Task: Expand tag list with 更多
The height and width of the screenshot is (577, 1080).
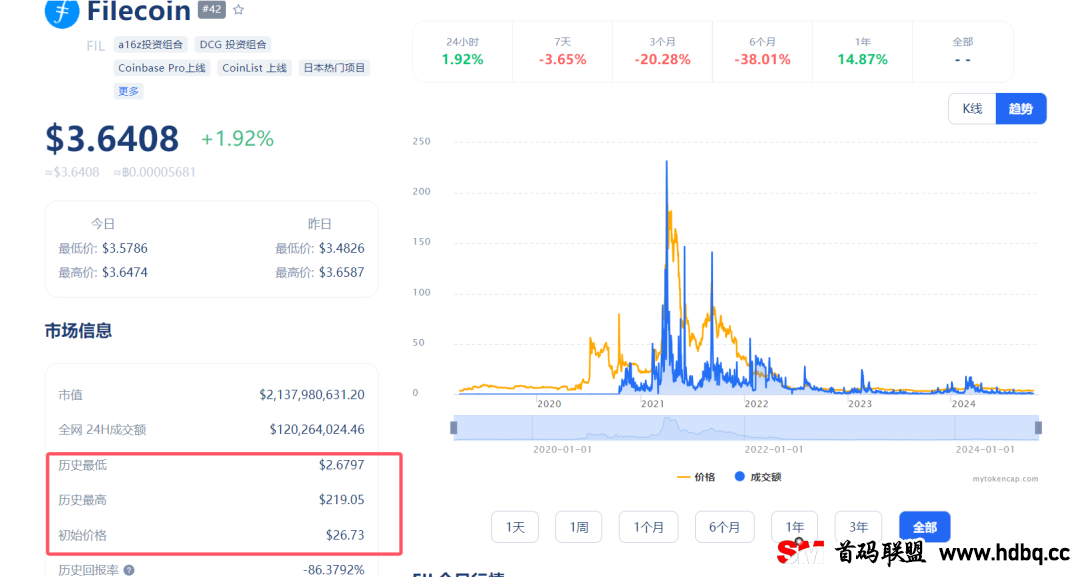Action: click(128, 91)
